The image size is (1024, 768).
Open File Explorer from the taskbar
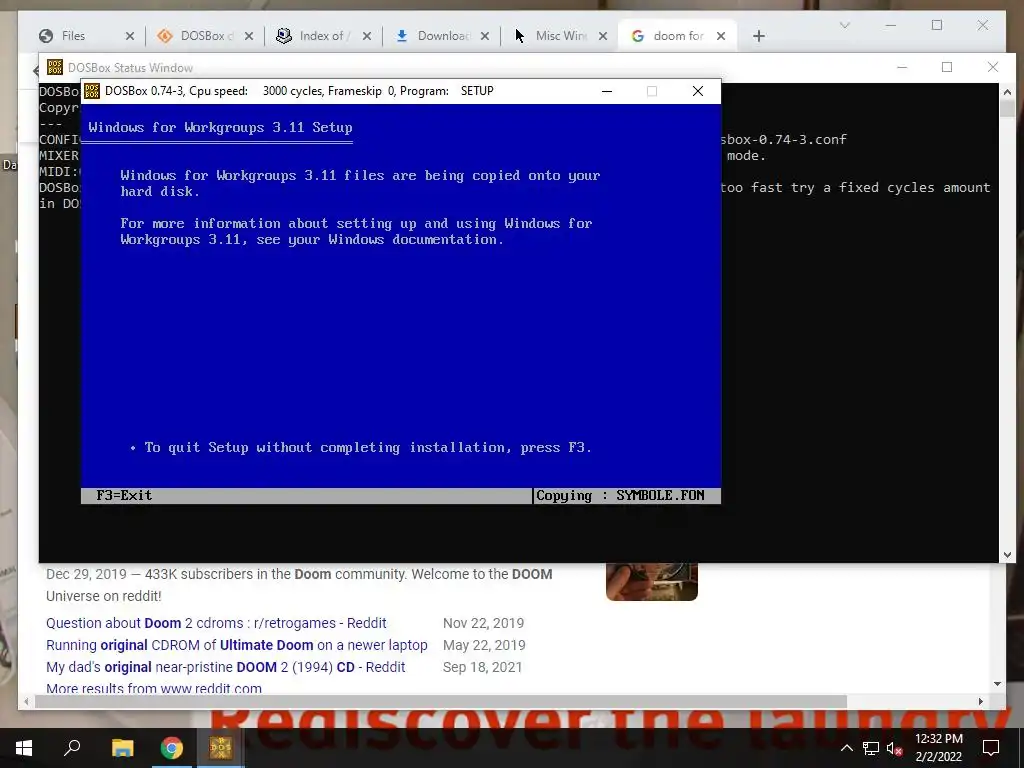pos(122,748)
